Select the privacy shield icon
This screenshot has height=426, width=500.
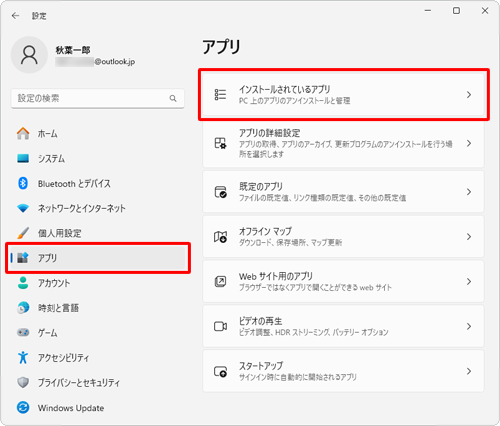click(23, 382)
